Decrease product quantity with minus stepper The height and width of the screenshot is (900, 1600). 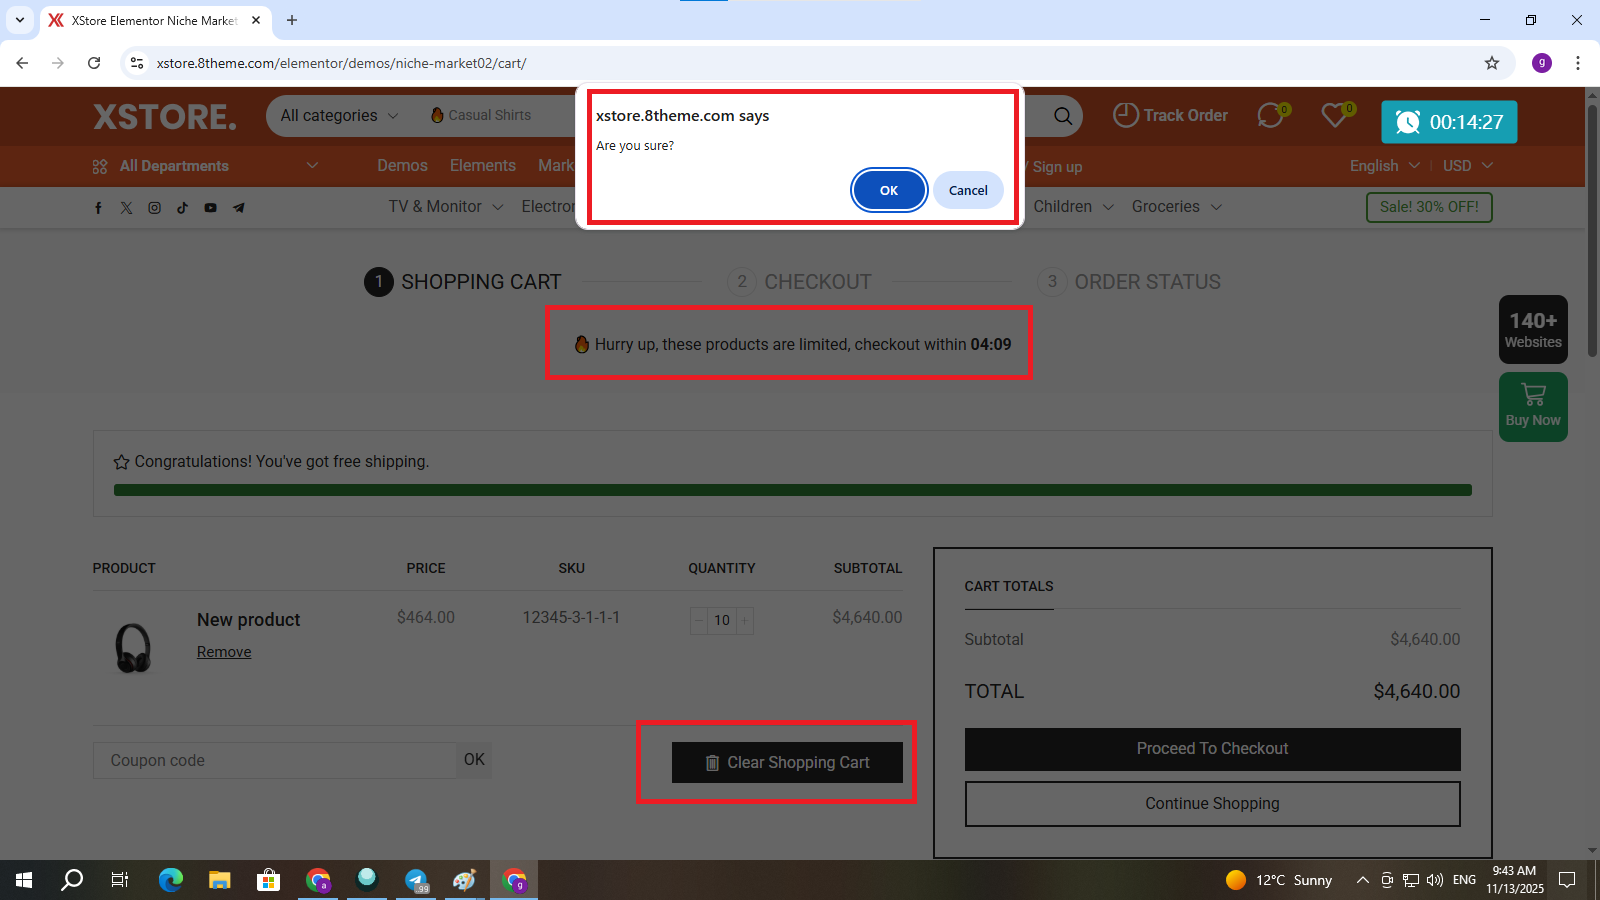click(699, 620)
